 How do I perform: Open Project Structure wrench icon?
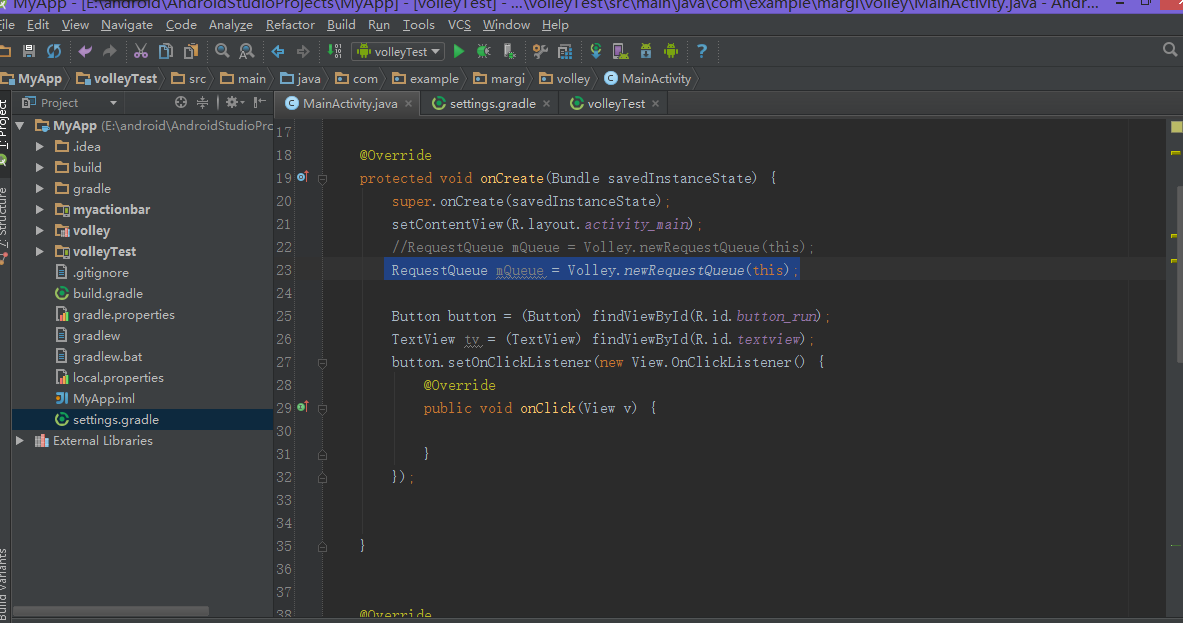click(540, 51)
